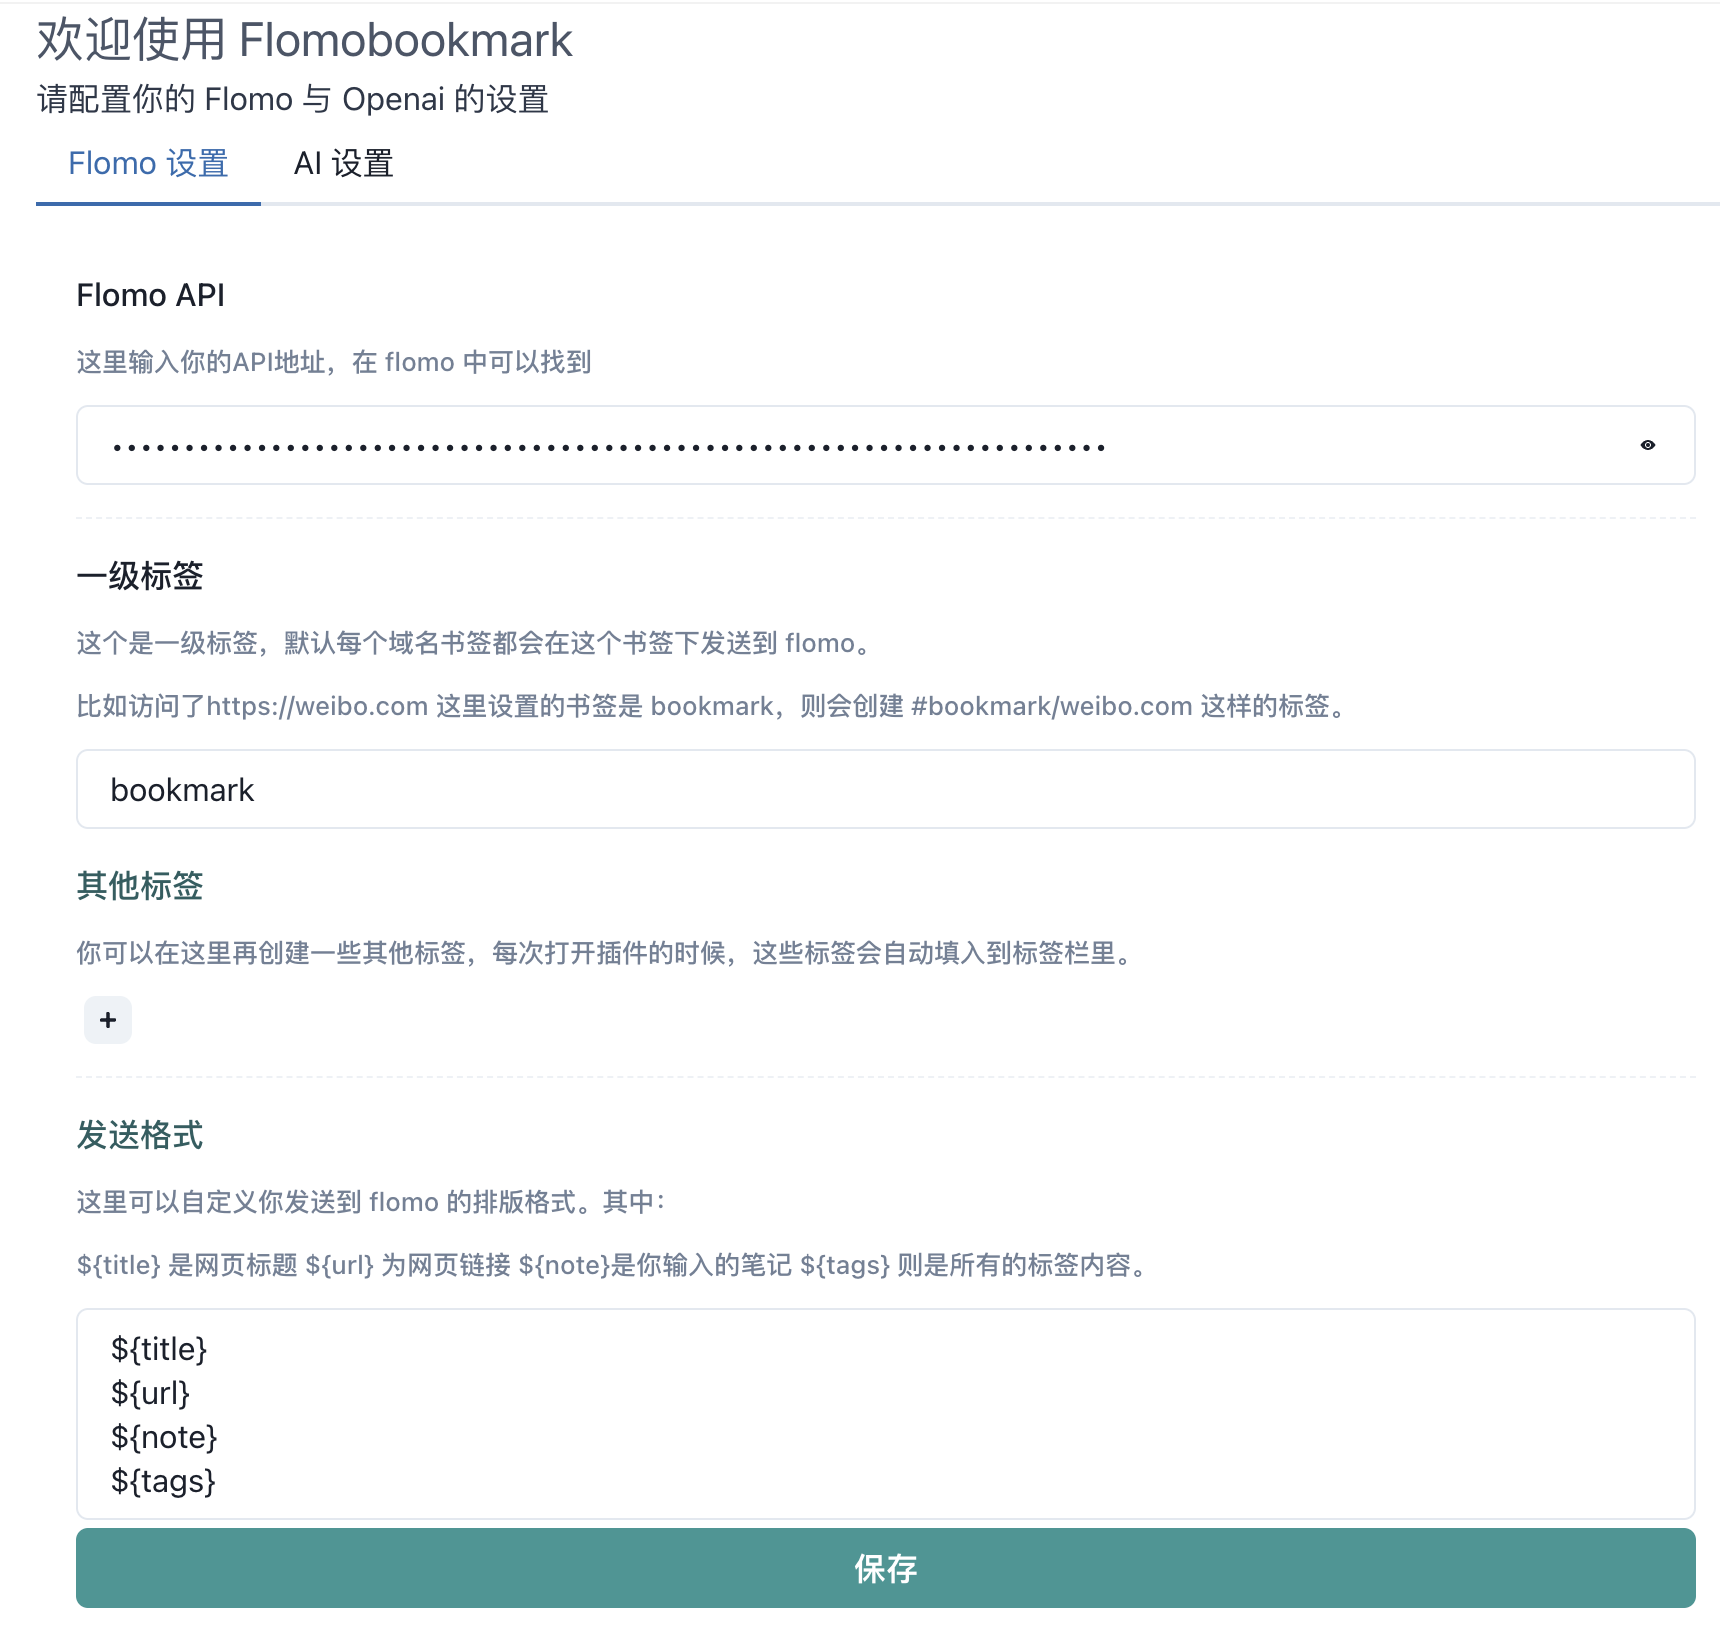Click the 保存 button
The width and height of the screenshot is (1720, 1638).
[885, 1568]
